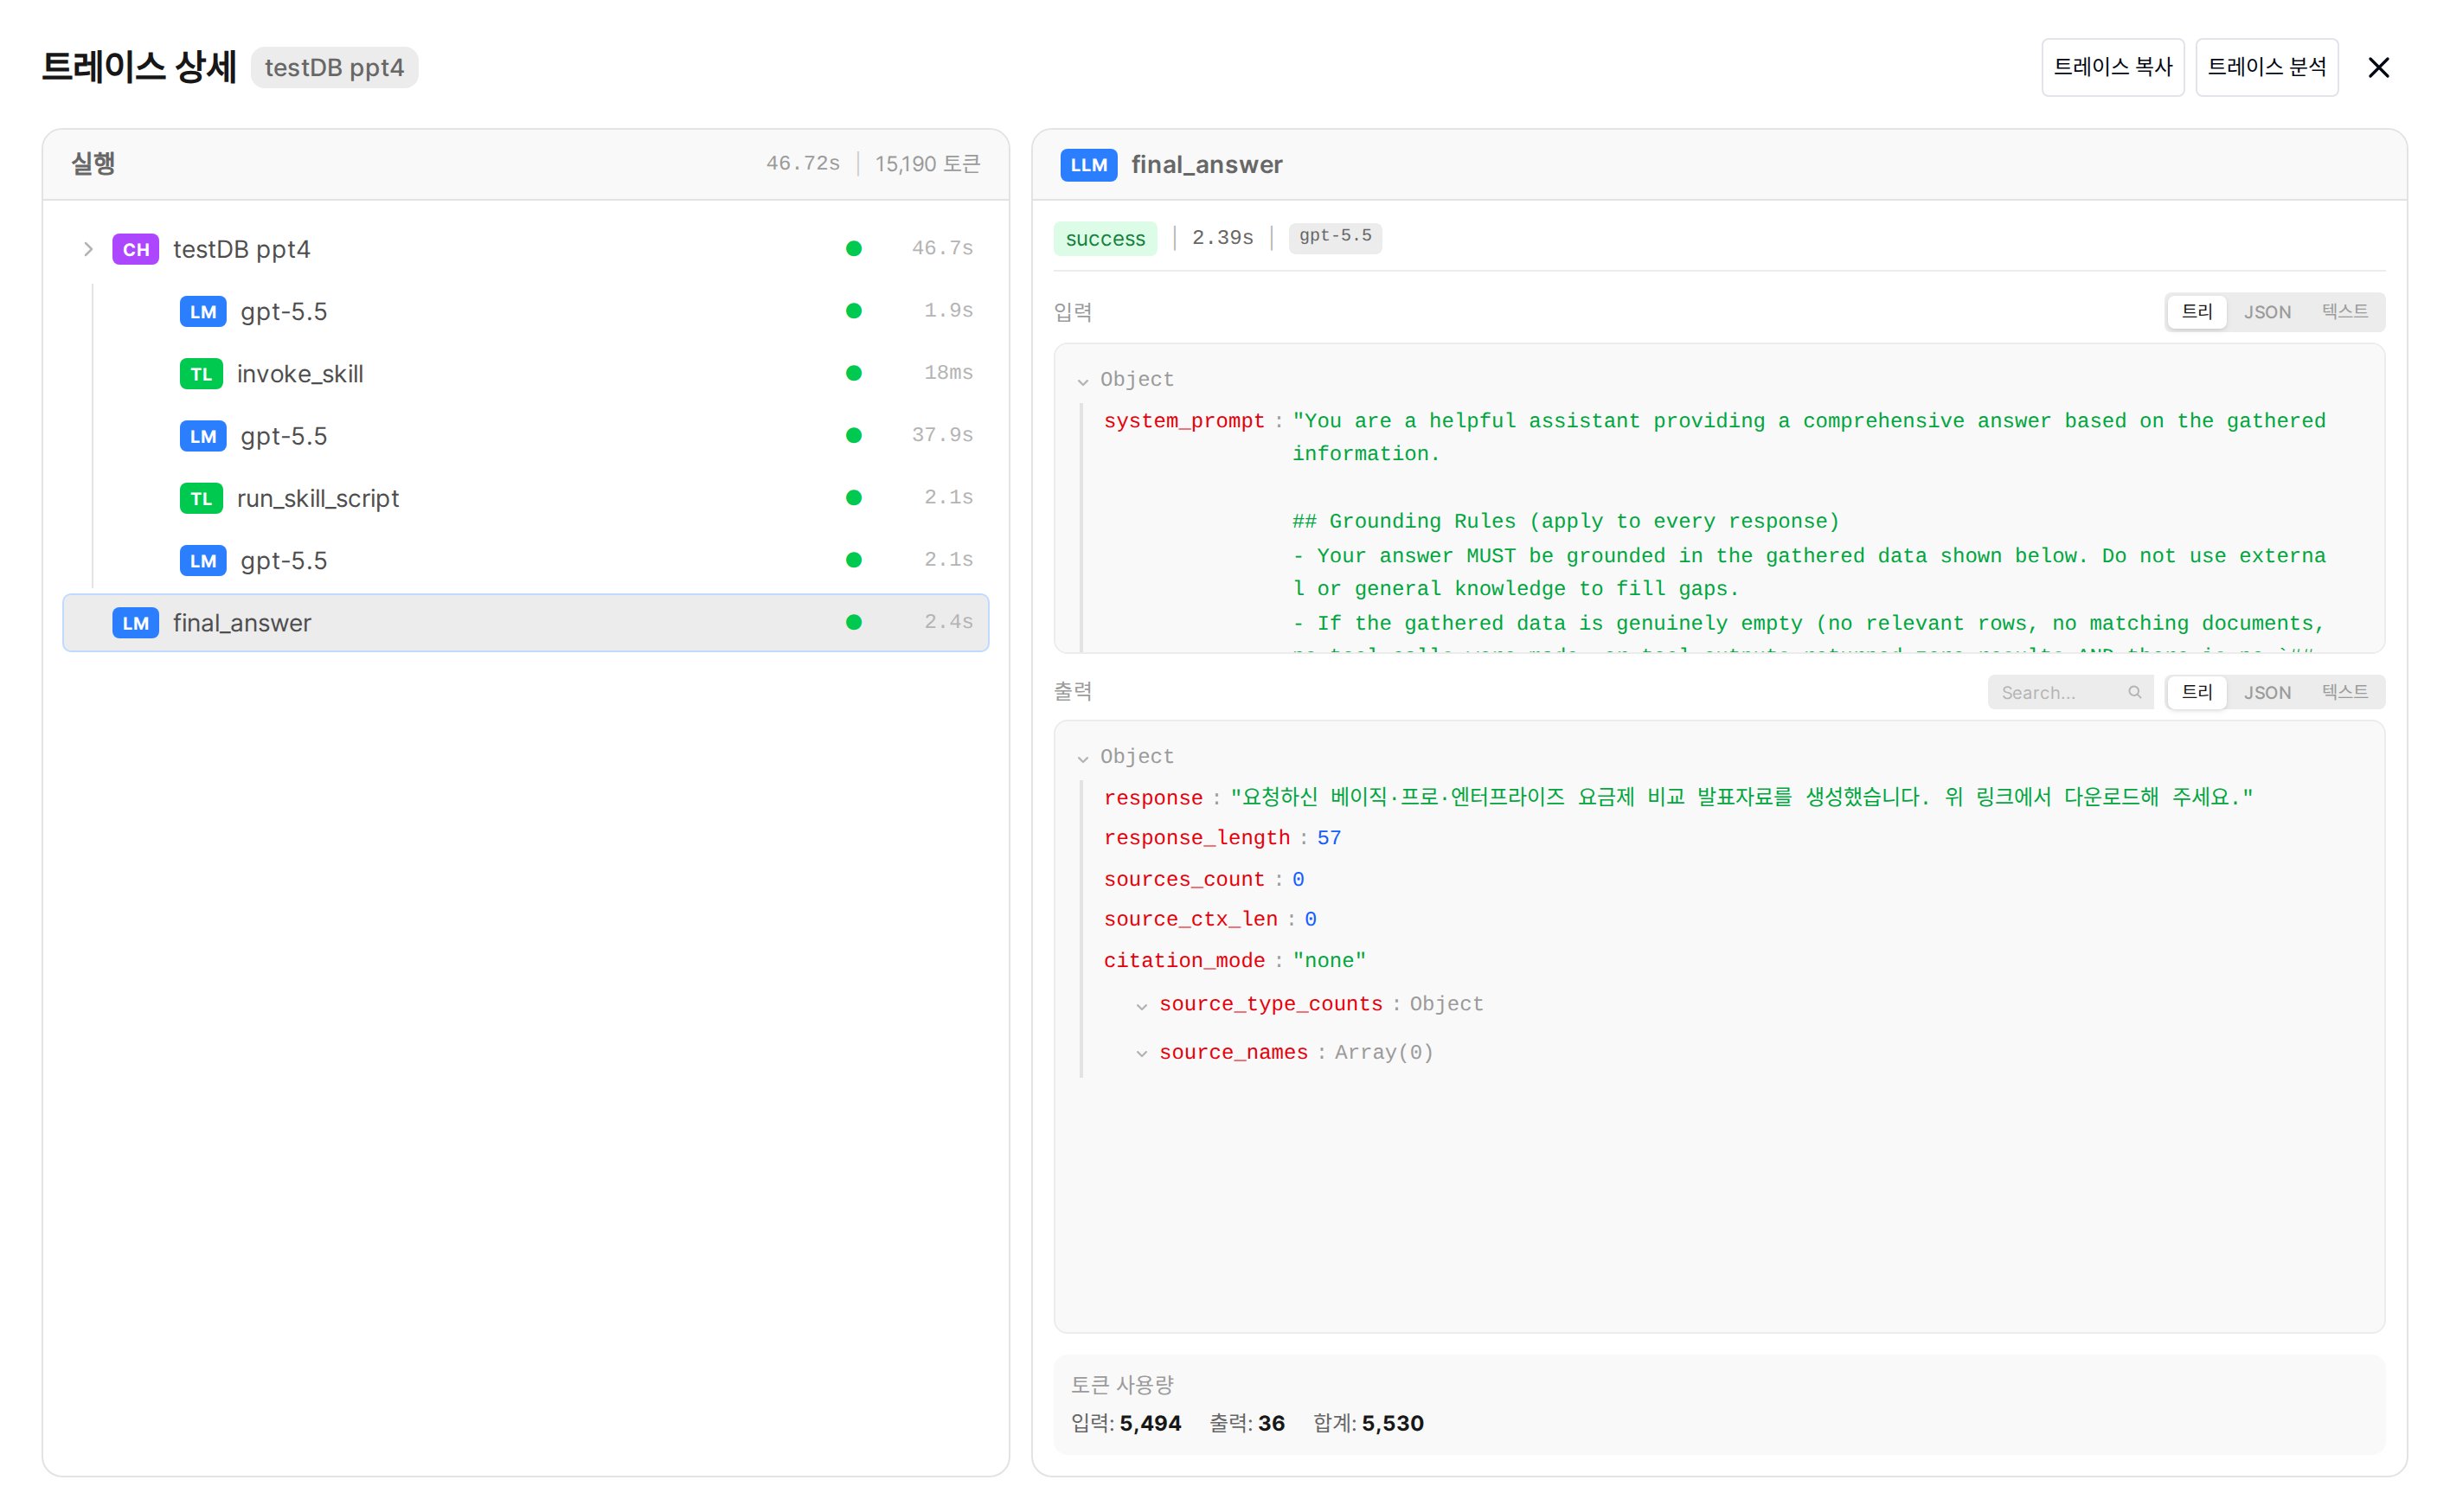This screenshot has width=2450, height=1512.
Task: Click the TL badge next to invoke_skill
Action: [201, 374]
